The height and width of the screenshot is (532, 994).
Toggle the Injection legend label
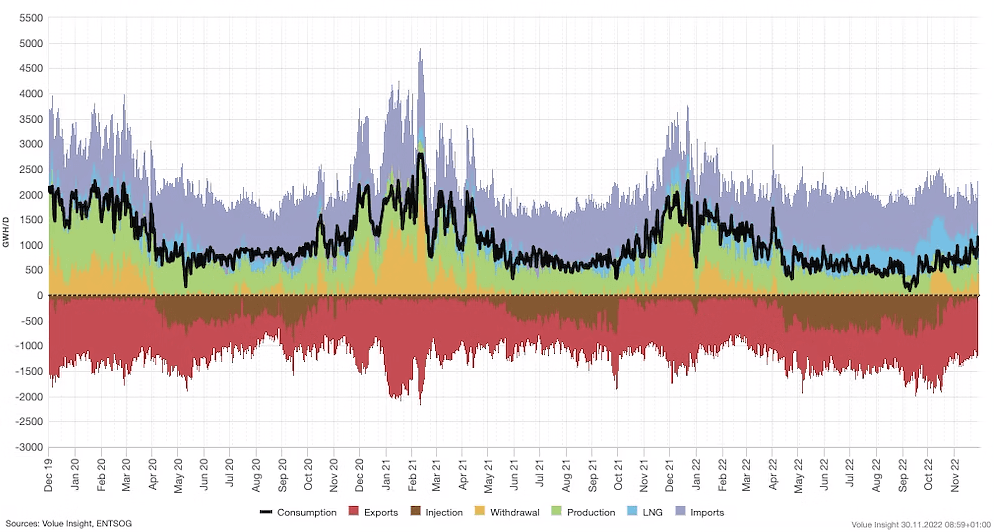[x=443, y=513]
